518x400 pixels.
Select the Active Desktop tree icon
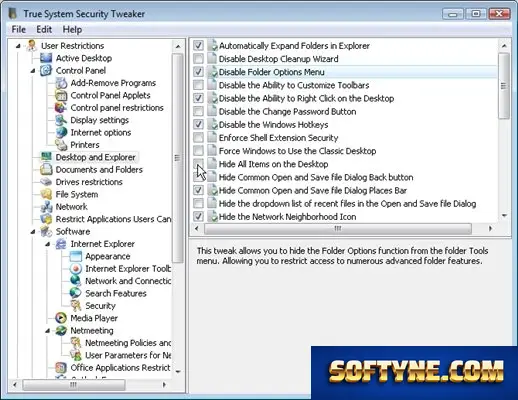click(x=46, y=58)
